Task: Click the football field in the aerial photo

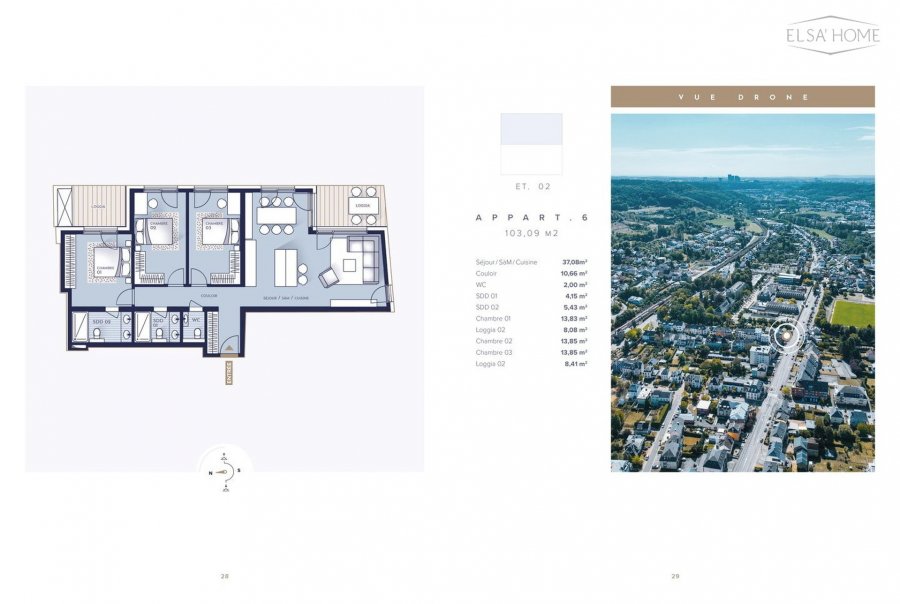Action: (x=852, y=313)
